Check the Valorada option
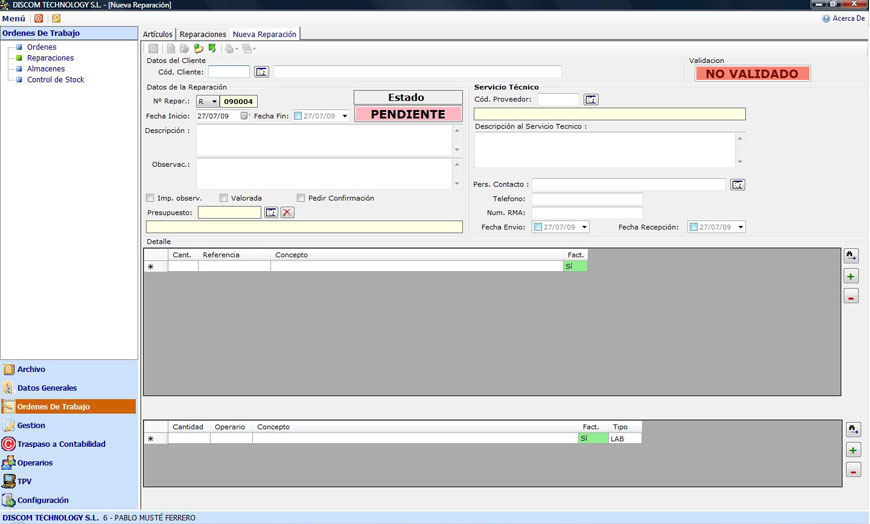This screenshot has width=870, height=524. coord(224,198)
